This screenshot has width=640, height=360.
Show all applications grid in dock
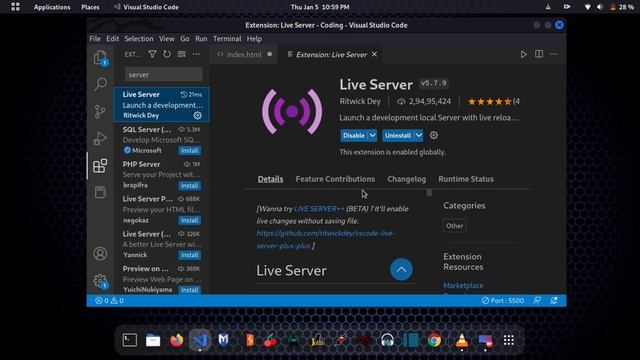tap(509, 340)
